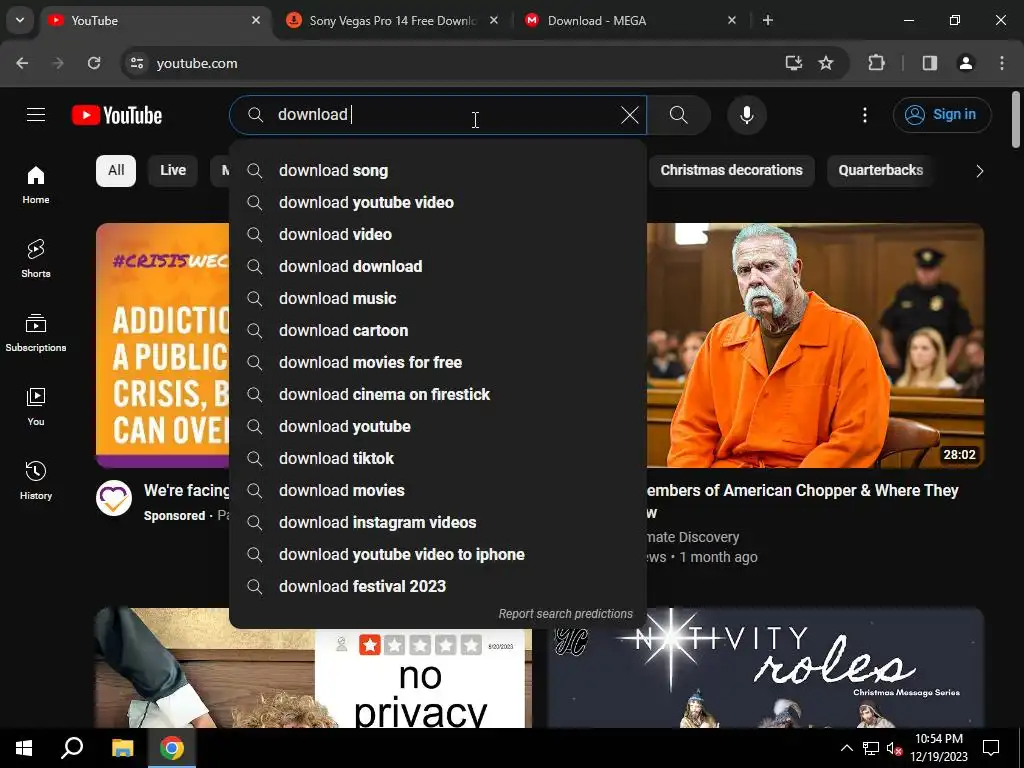The width and height of the screenshot is (1024, 768).
Task: Open the tab search dropdown arrow
Action: coord(20,20)
